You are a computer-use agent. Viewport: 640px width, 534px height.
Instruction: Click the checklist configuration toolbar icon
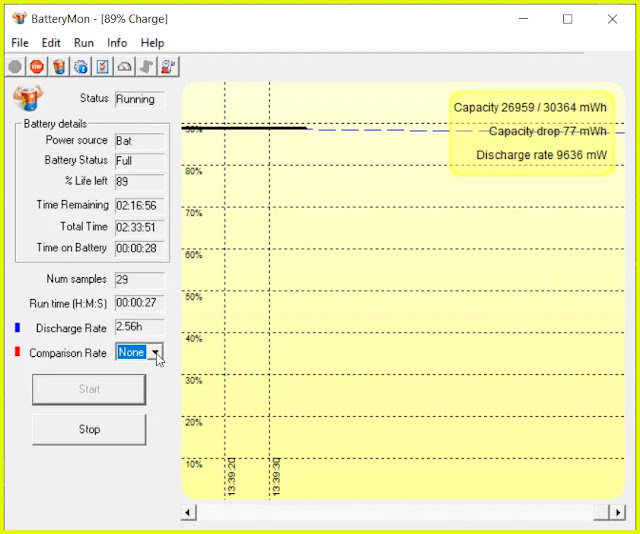point(102,67)
